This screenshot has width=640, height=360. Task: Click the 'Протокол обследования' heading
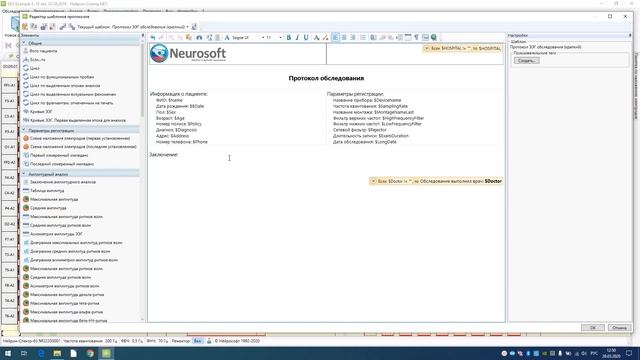pyautogui.click(x=326, y=78)
